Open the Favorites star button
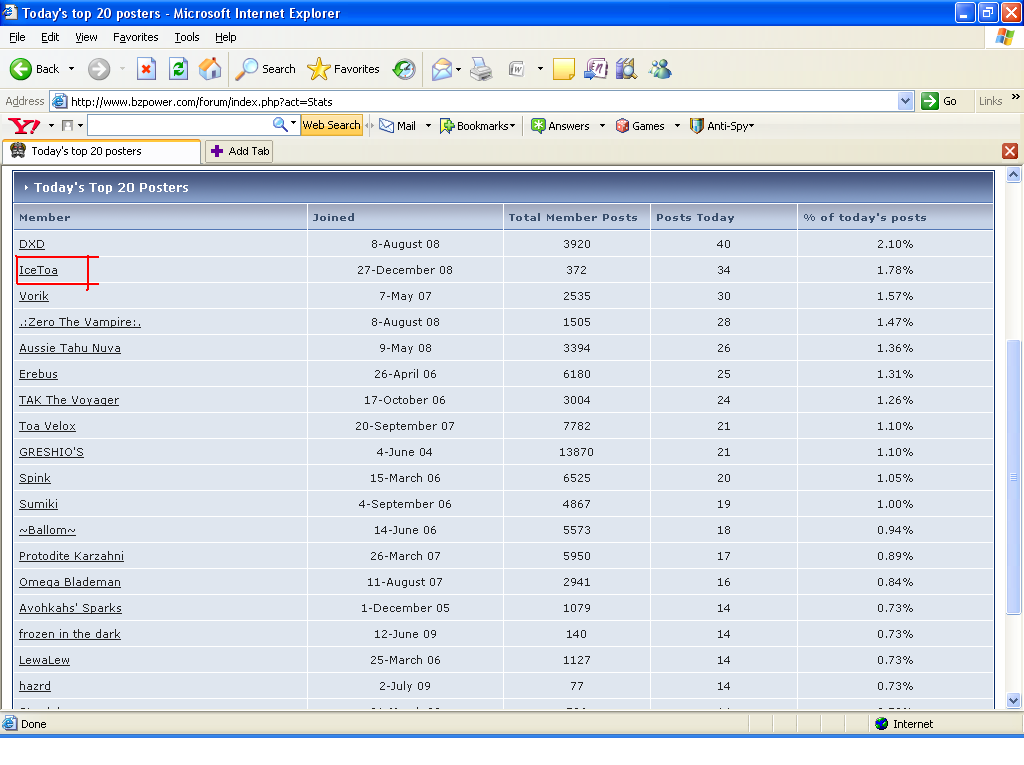1024x765 pixels. coord(344,69)
